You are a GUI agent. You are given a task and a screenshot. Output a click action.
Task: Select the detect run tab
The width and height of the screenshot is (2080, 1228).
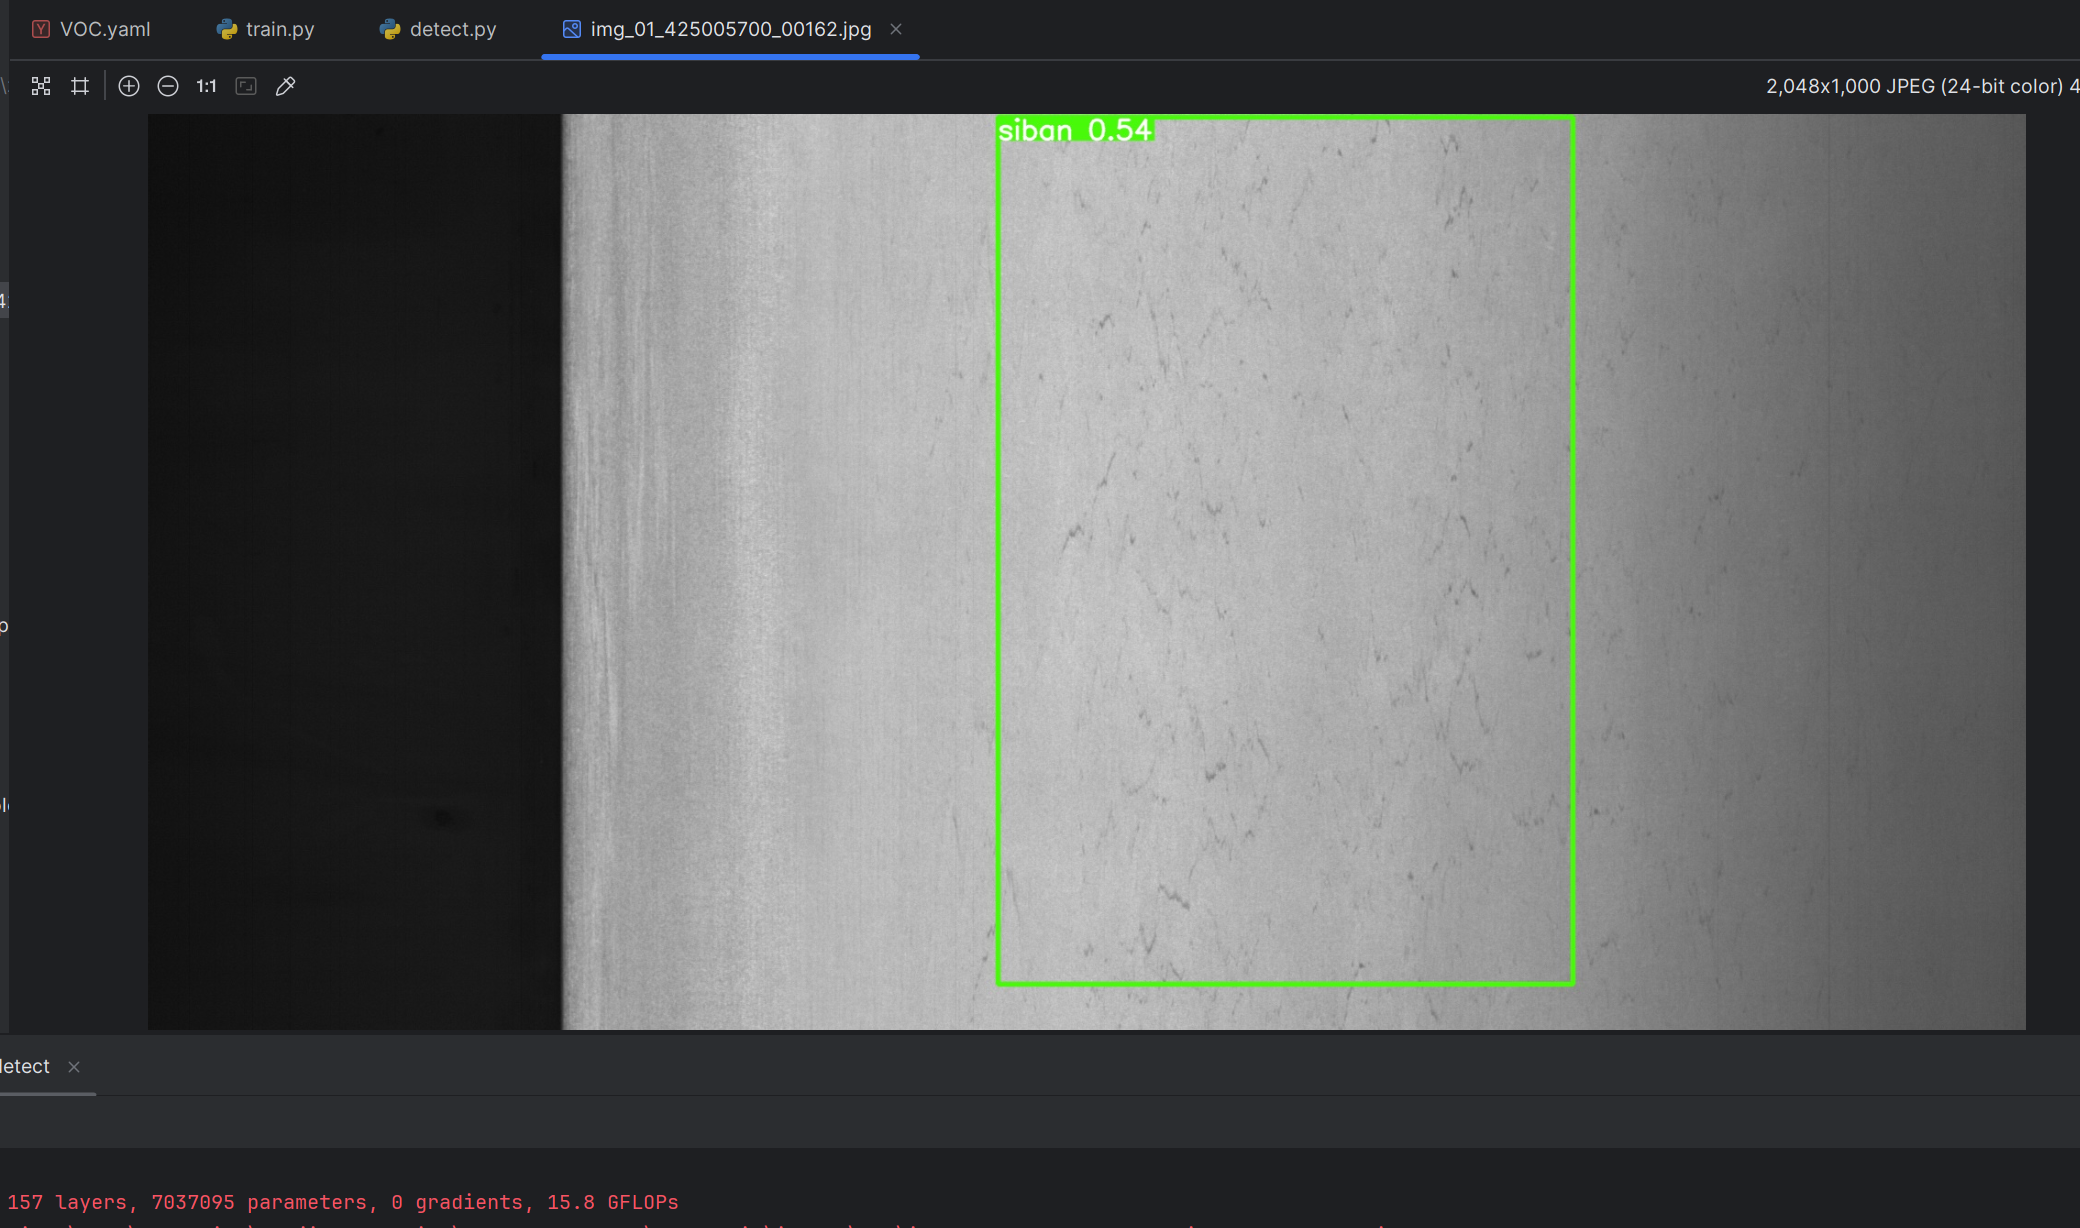coord(26,1066)
